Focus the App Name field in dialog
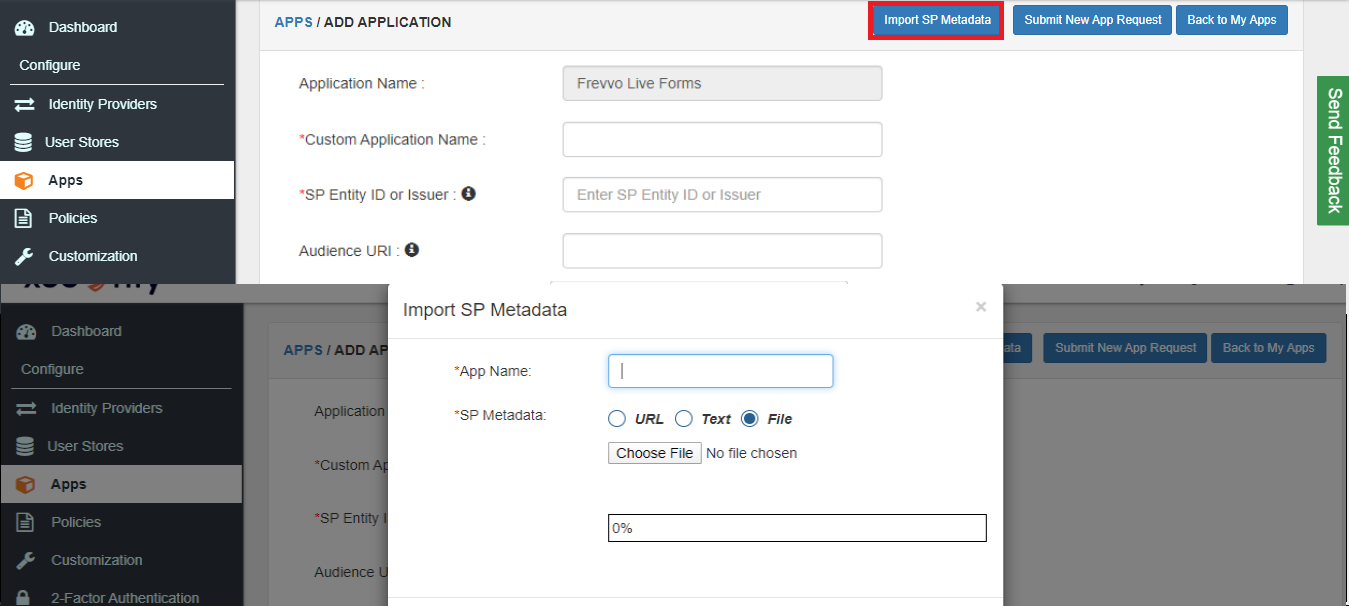The width and height of the screenshot is (1349, 606). (720, 371)
